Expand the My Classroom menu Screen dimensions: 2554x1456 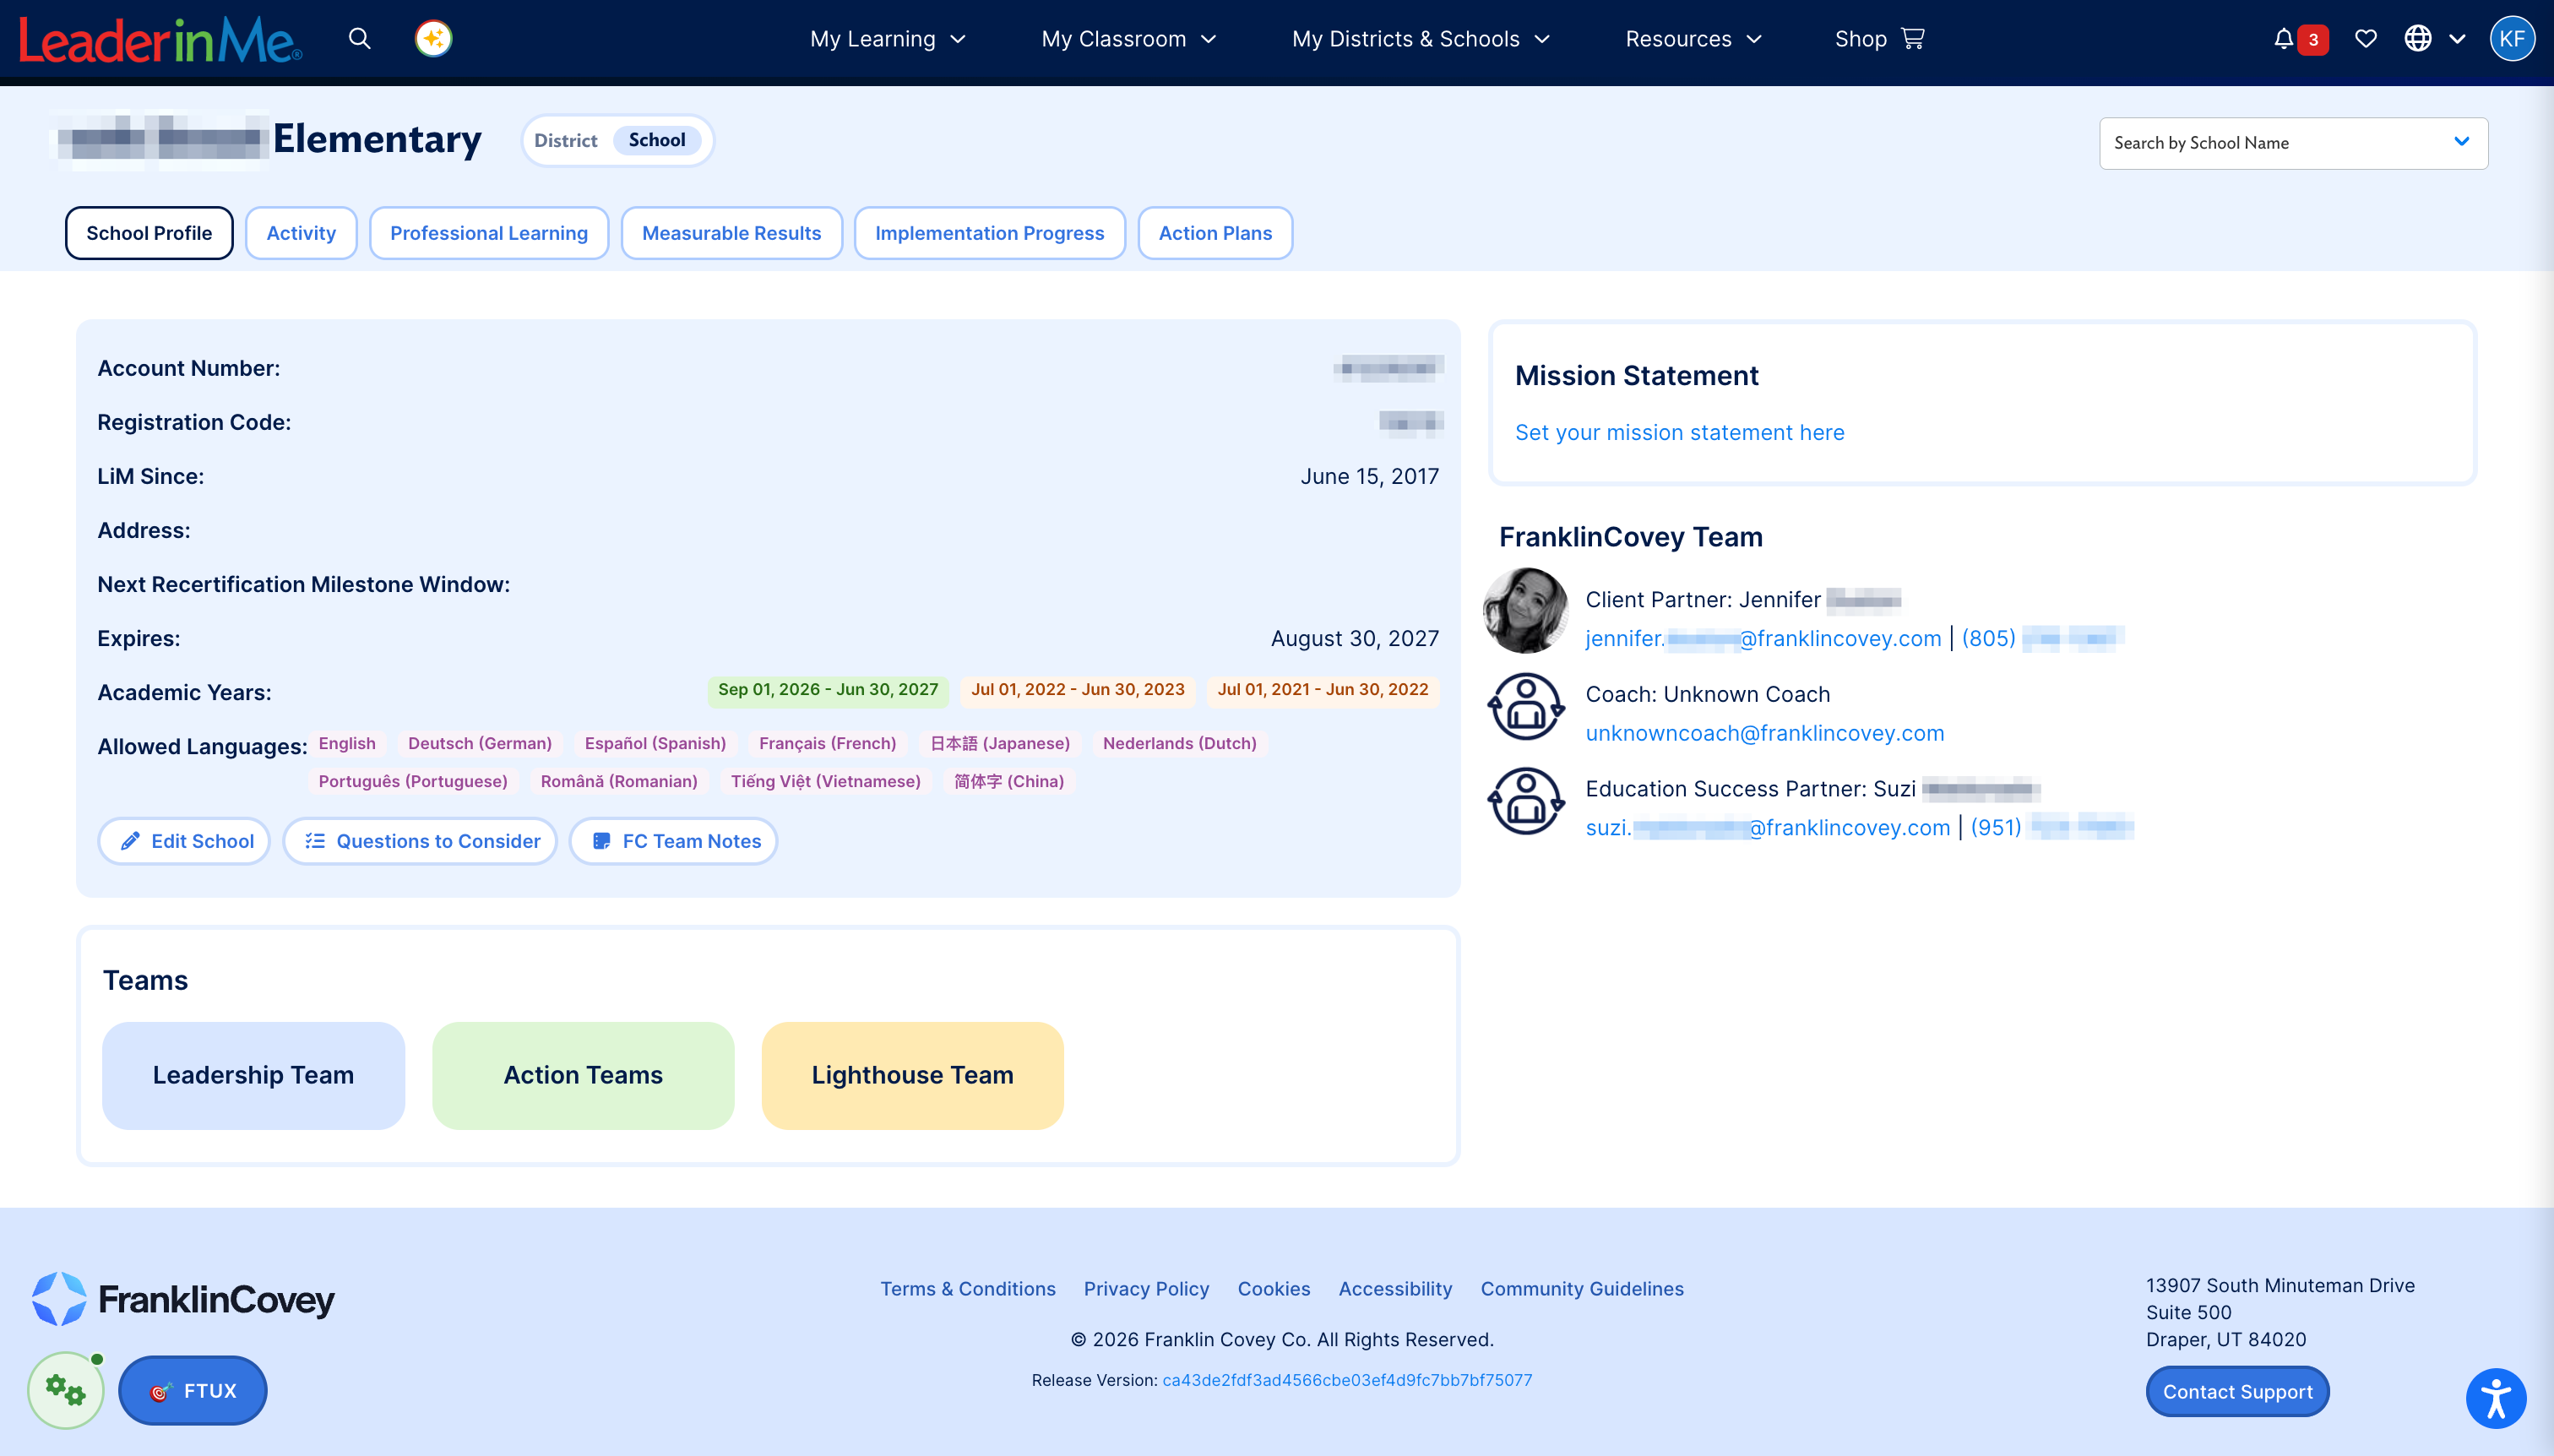[x=1129, y=39]
